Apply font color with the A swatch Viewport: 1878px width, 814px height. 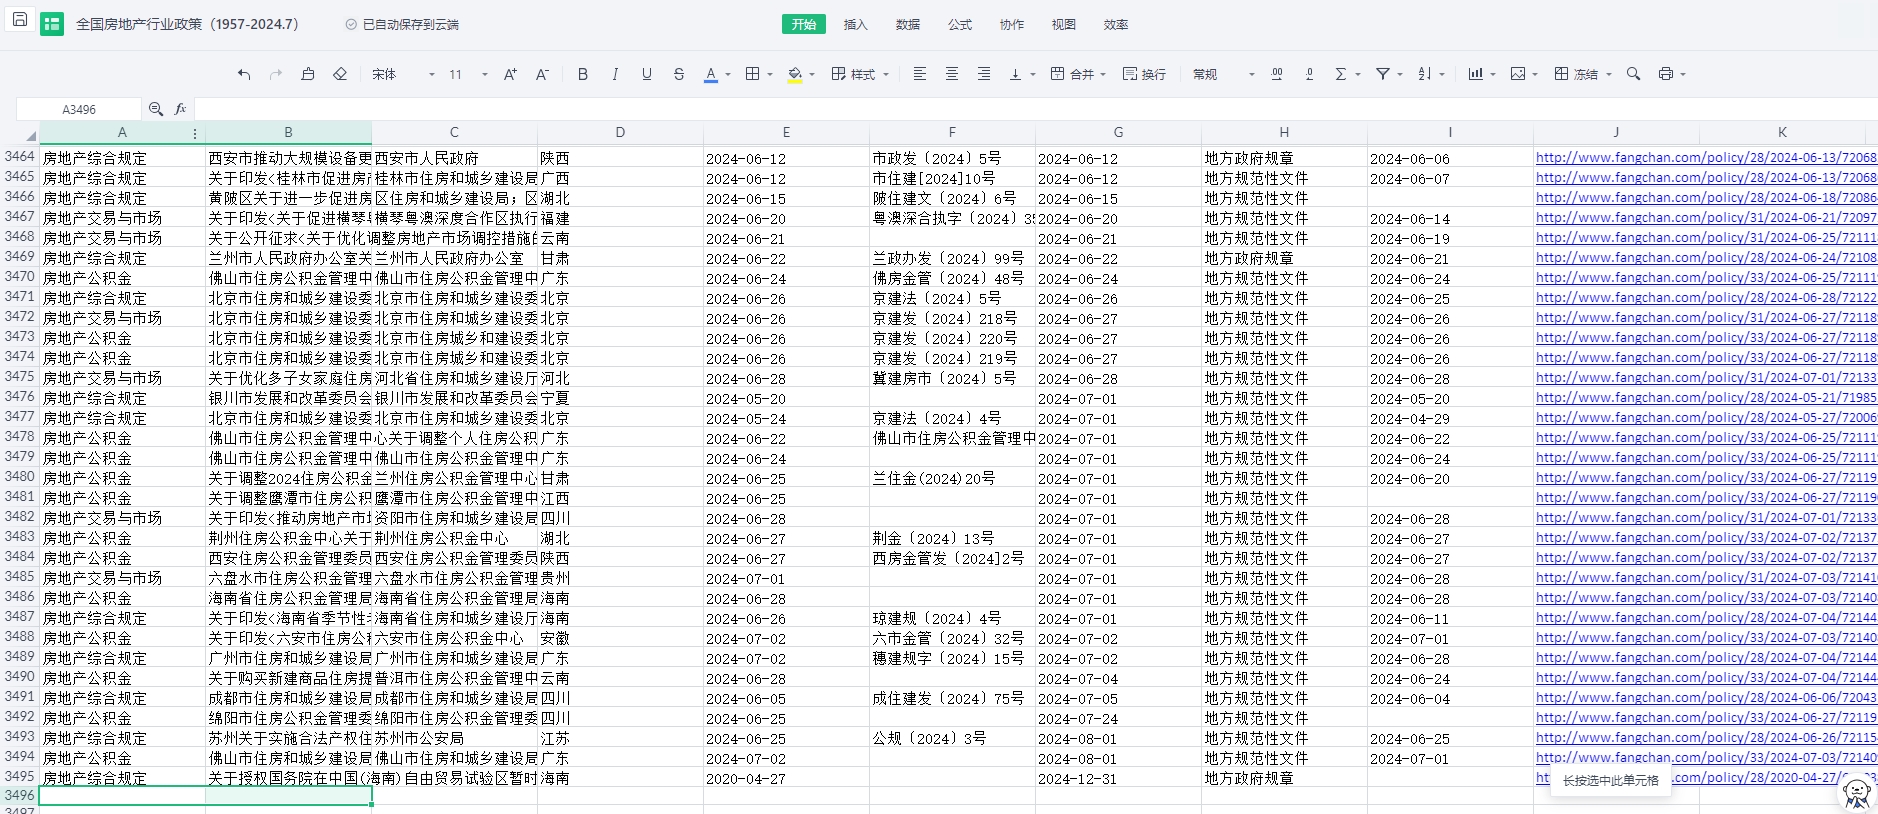coord(711,74)
